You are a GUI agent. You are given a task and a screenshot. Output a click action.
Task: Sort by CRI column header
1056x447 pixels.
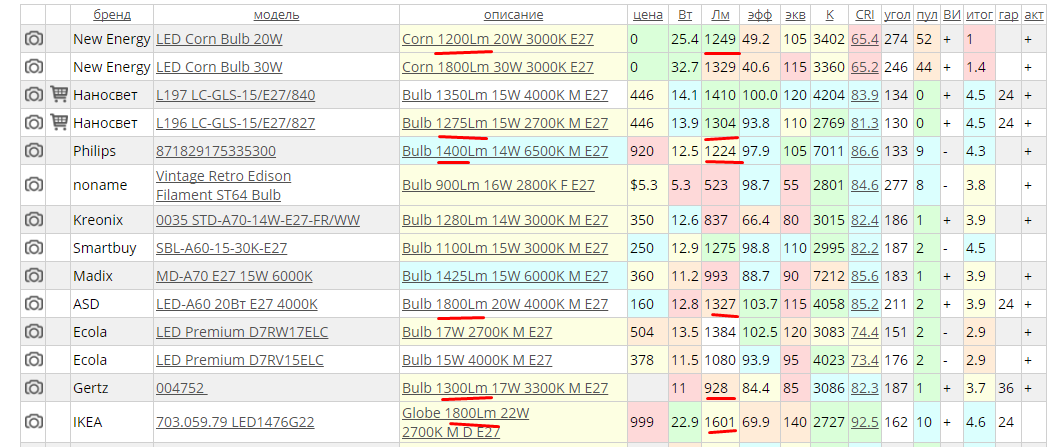point(865,15)
